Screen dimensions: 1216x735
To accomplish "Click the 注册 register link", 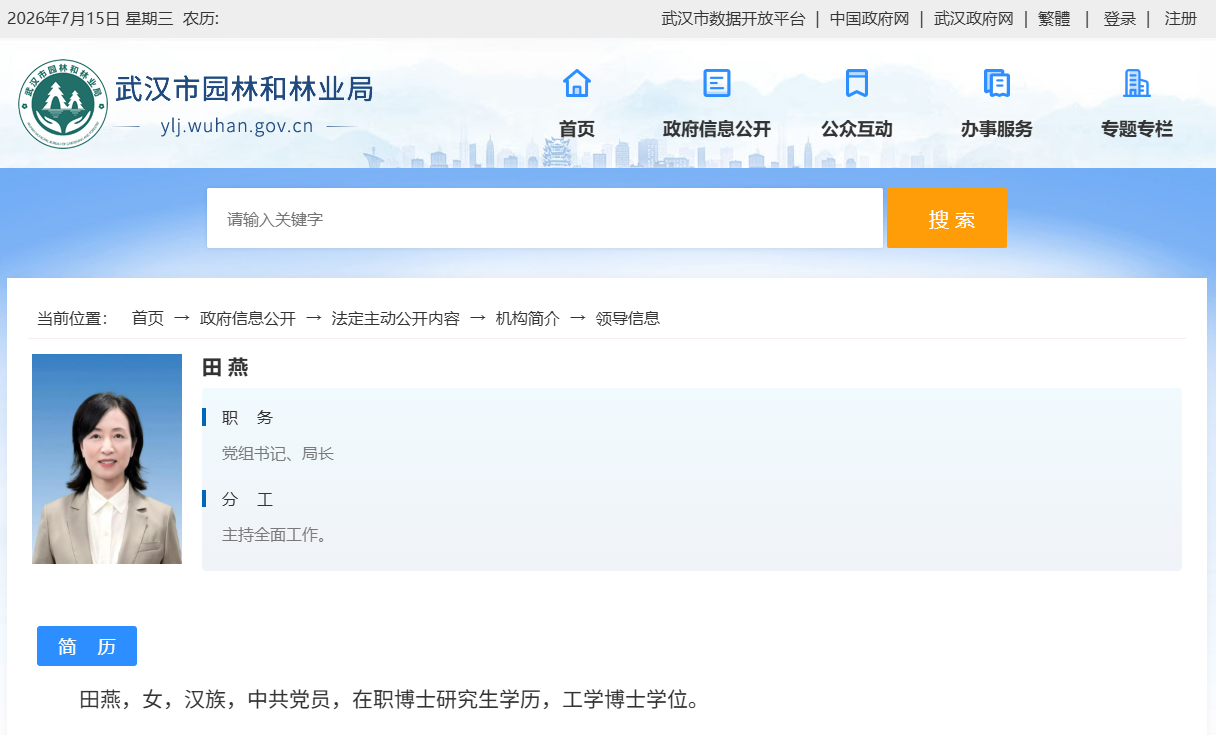I will (x=1181, y=19).
